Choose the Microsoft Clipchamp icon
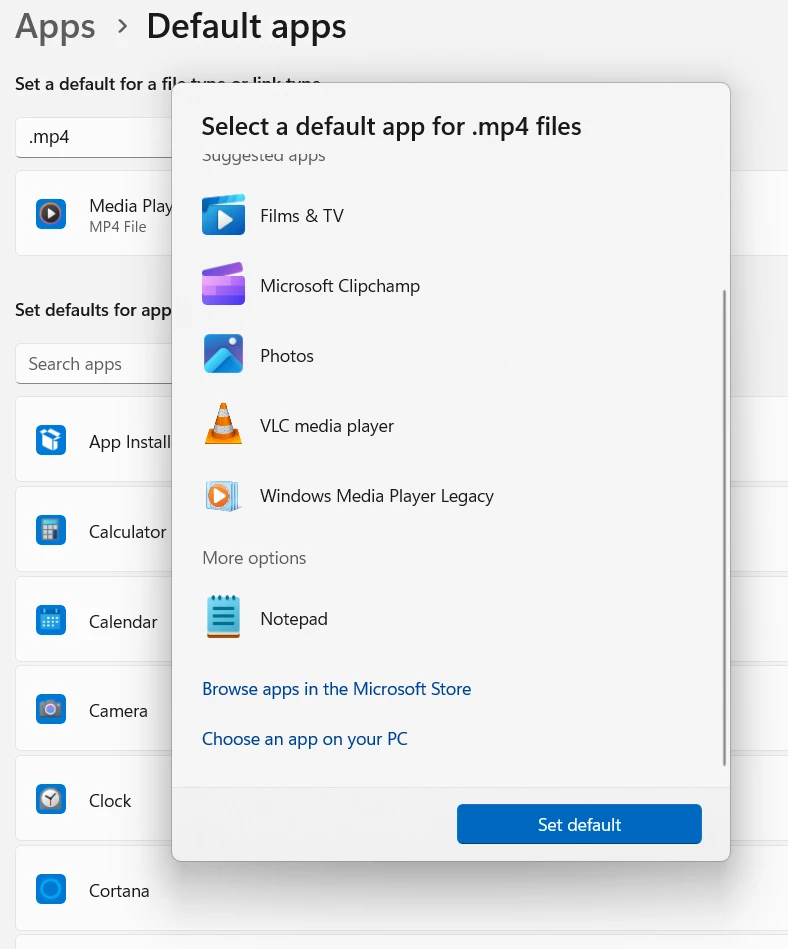 (x=223, y=284)
